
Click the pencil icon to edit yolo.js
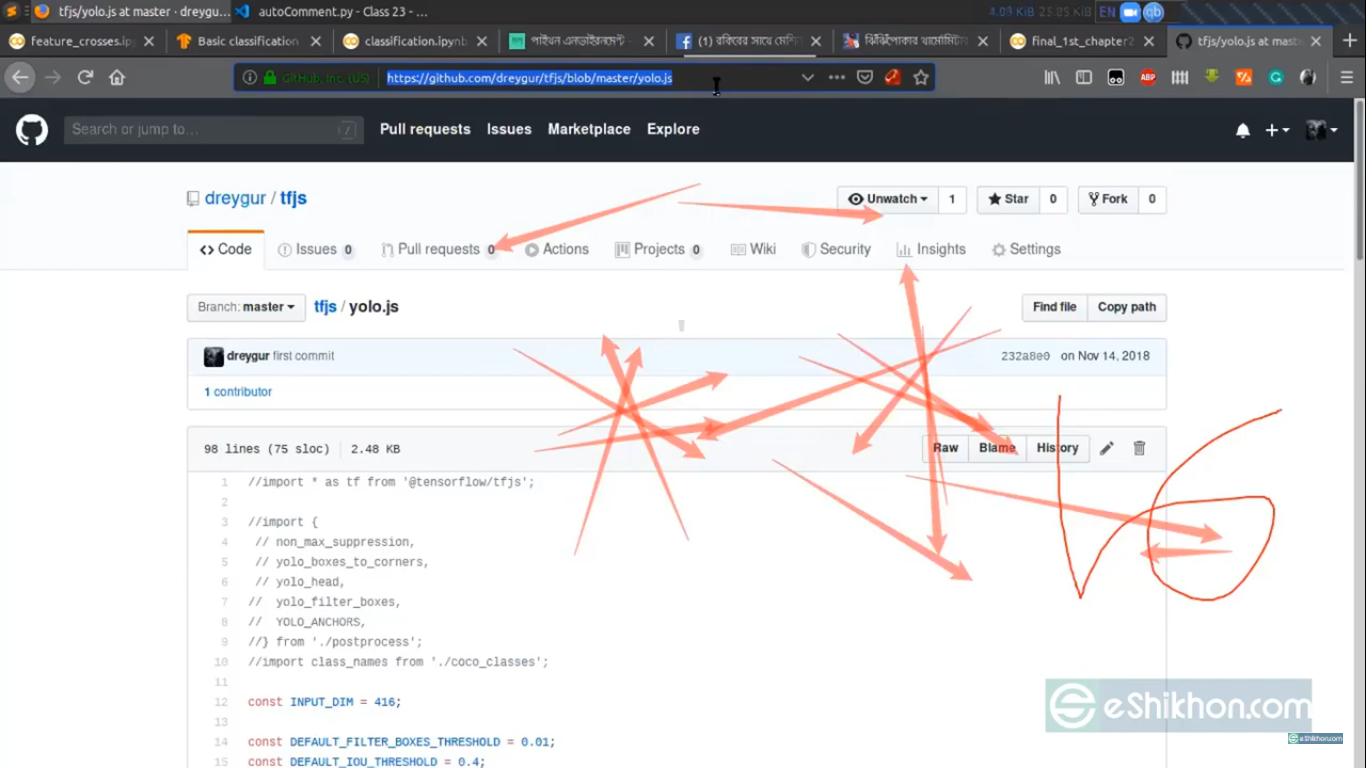[x=1106, y=448]
